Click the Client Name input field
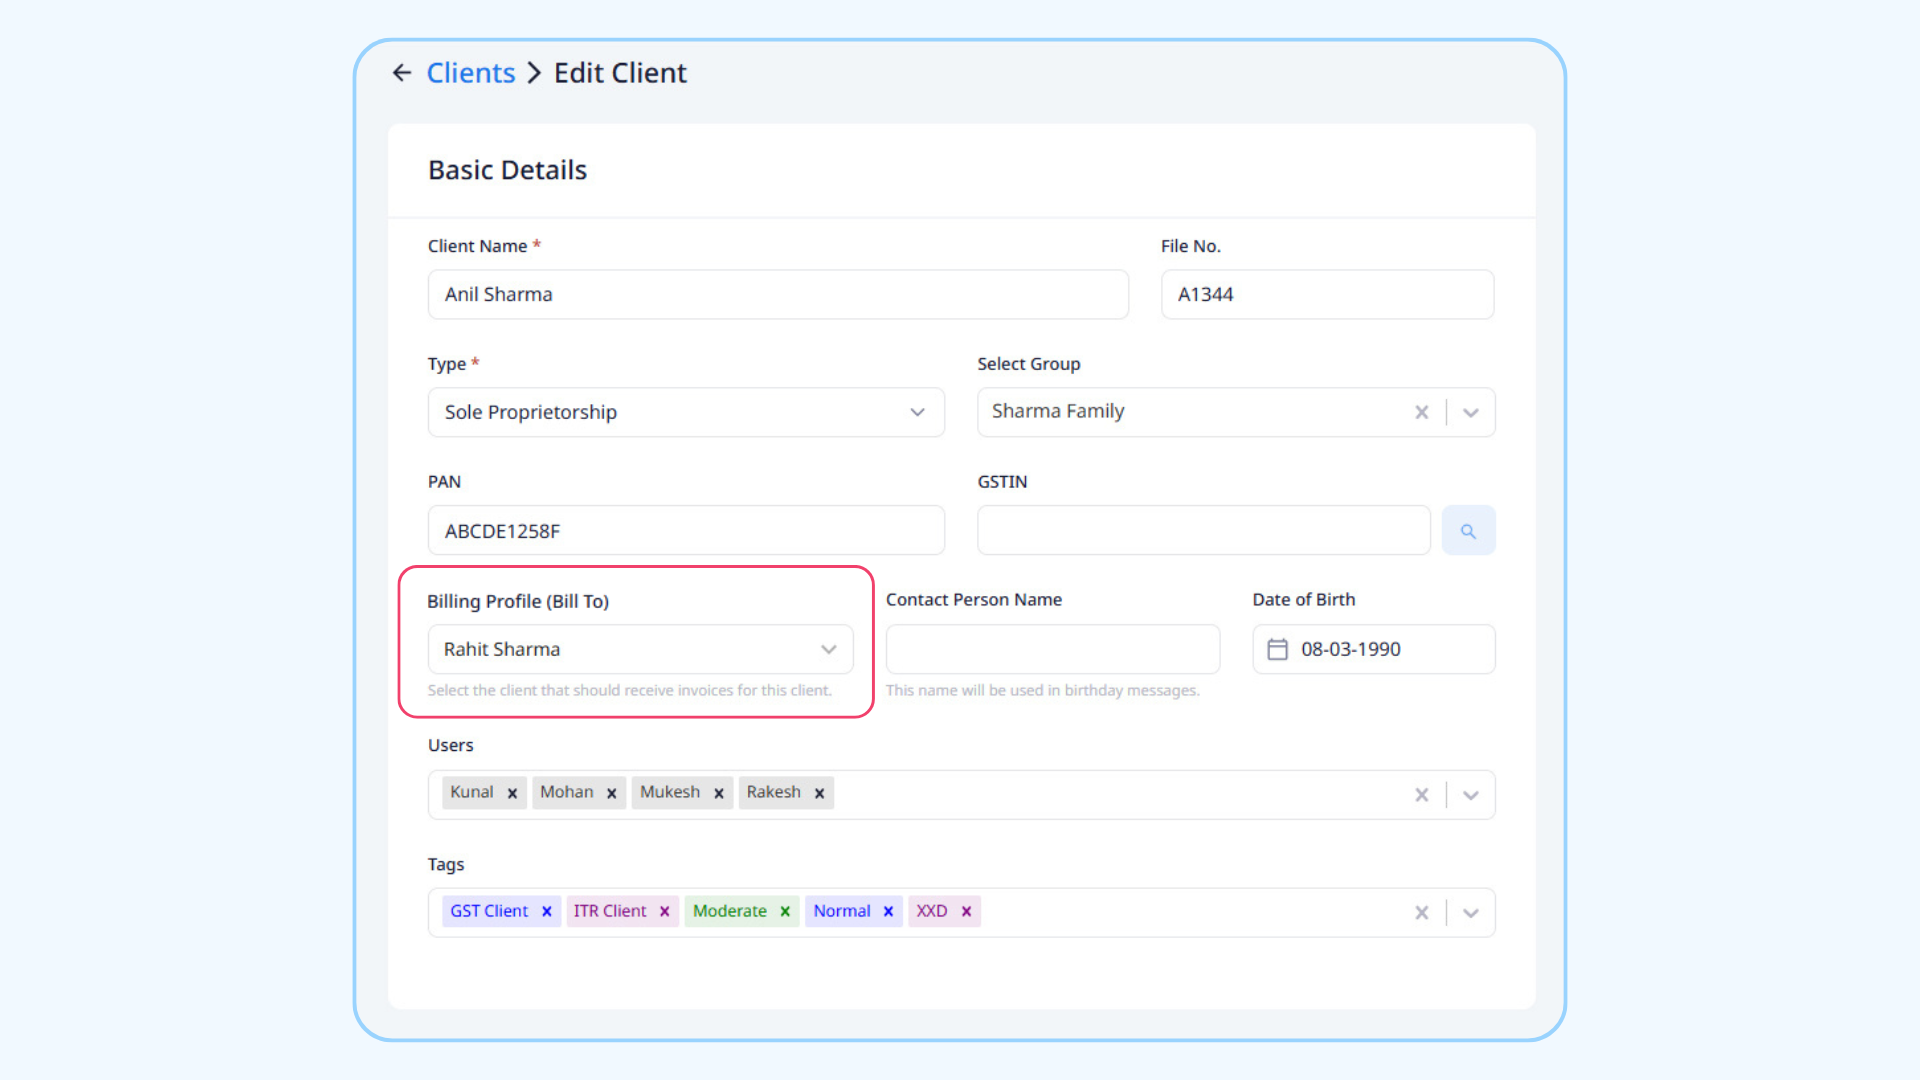Image resolution: width=1920 pixels, height=1080 pixels. click(778, 295)
